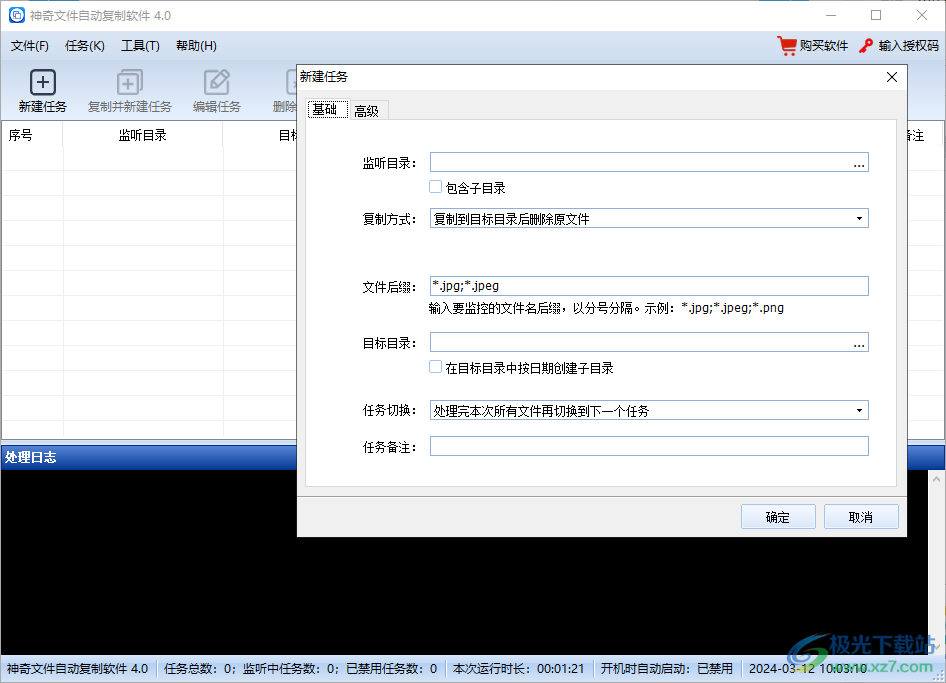Screen dimensions: 946x683
Task: Open the 任务切换 dropdown list
Action: [859, 411]
